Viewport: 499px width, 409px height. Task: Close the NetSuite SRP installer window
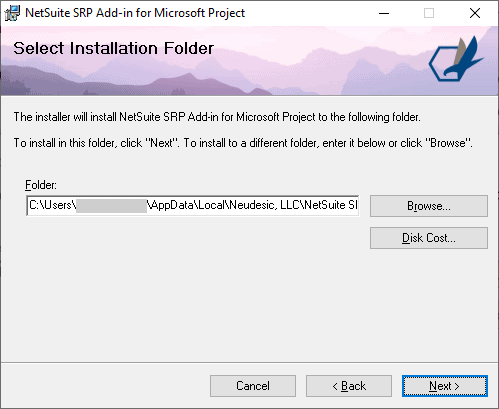(x=475, y=13)
